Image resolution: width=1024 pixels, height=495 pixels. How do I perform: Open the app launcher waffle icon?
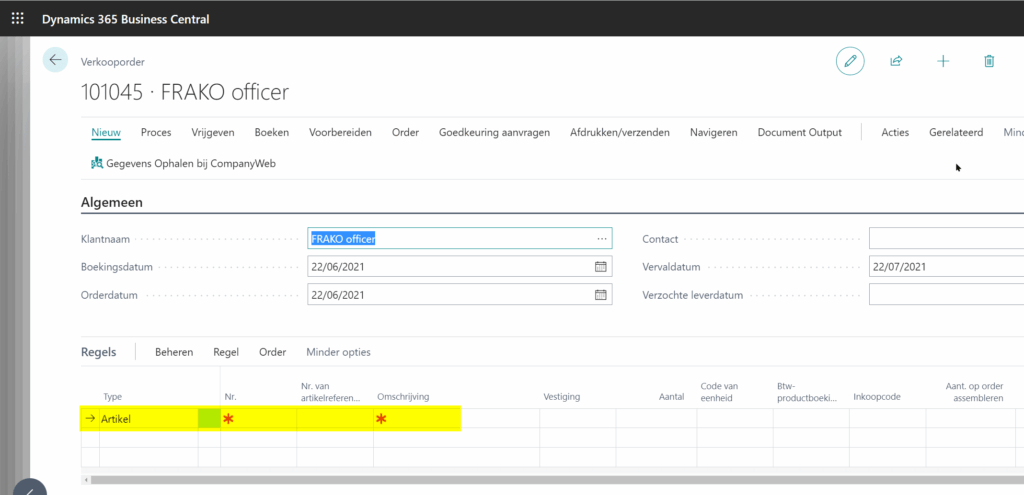point(17,18)
